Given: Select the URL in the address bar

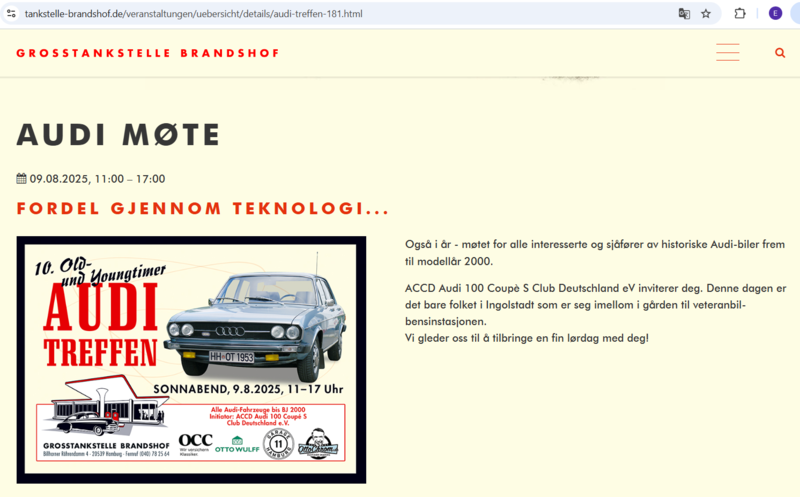Looking at the screenshot, I should (x=193, y=14).
